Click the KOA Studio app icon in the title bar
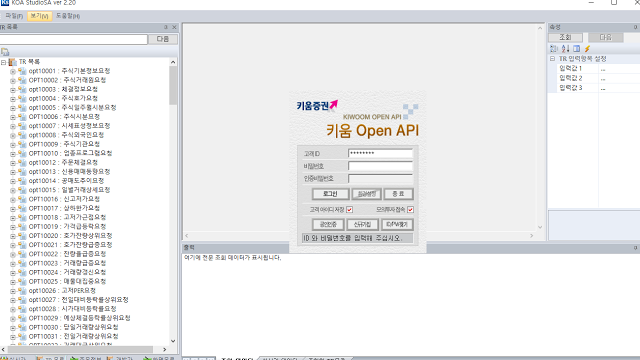 click(4, 2)
